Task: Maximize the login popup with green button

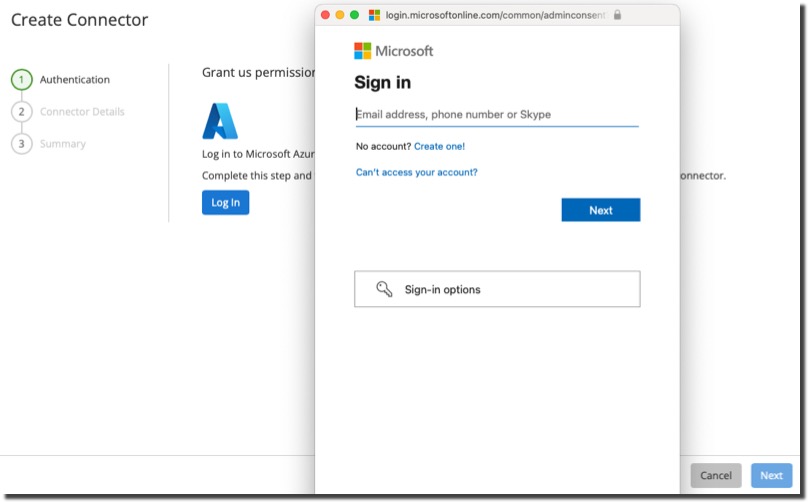Action: point(354,15)
